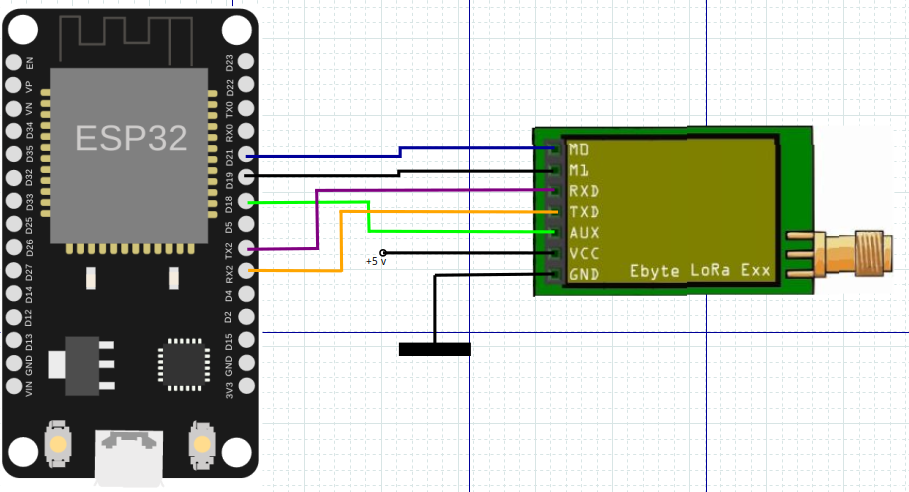The image size is (909, 492).
Task: Click the D19 pin pad
Action: pyautogui.click(x=246, y=177)
